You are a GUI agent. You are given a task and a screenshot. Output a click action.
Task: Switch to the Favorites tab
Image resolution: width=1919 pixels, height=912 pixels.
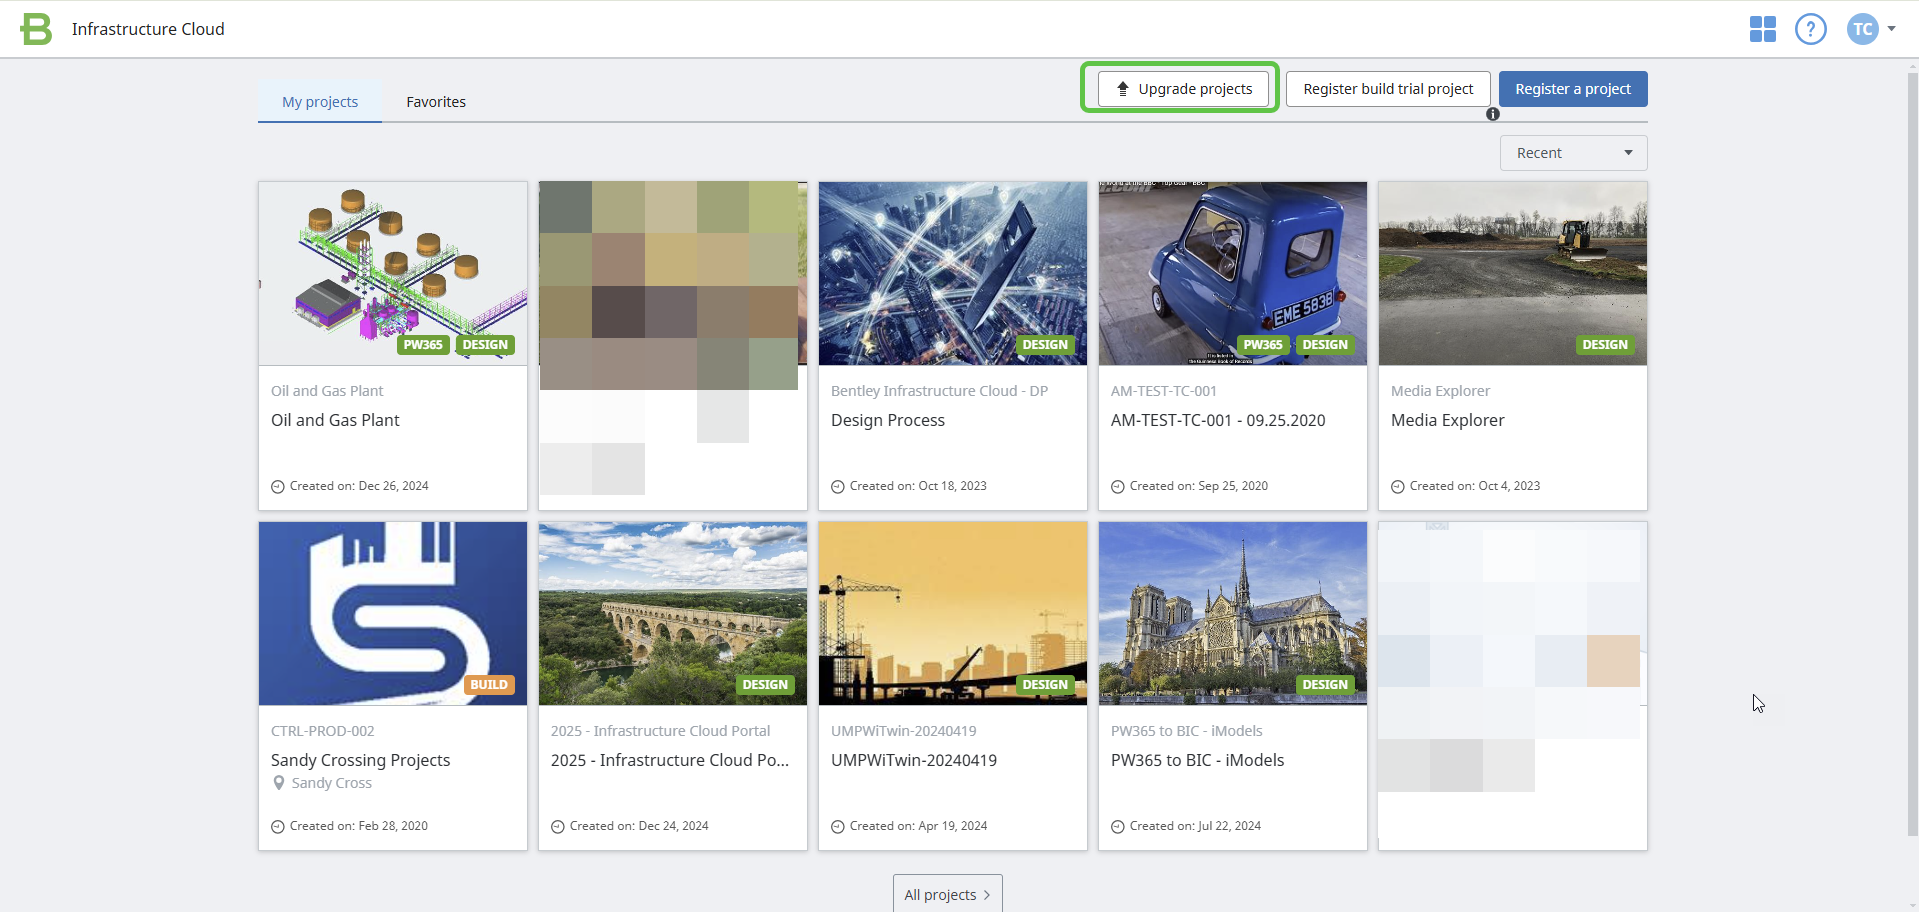(436, 102)
